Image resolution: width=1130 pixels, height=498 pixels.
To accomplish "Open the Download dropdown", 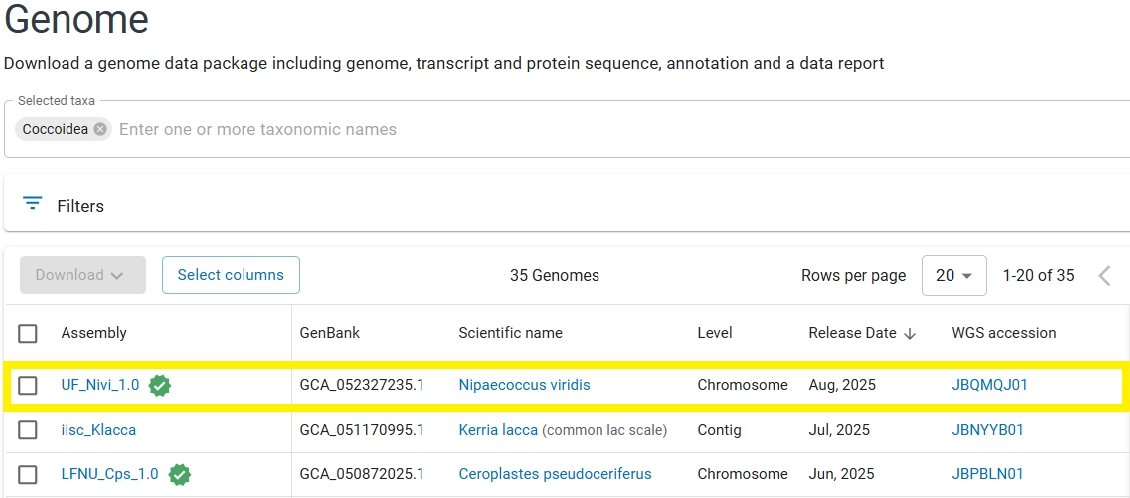I will click(82, 275).
